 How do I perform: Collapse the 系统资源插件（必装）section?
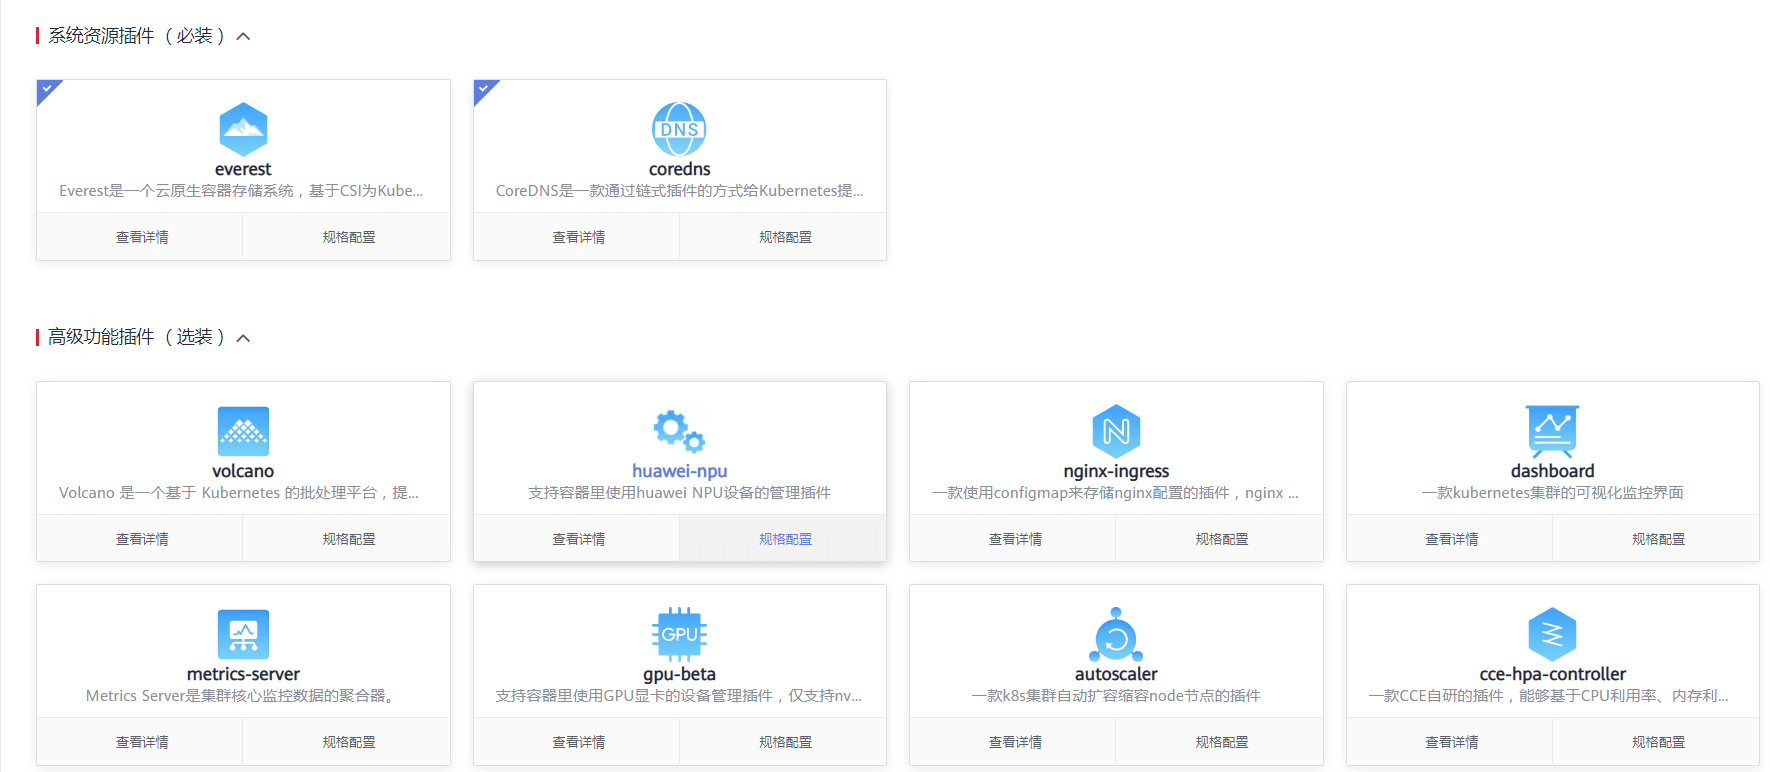pos(243,37)
